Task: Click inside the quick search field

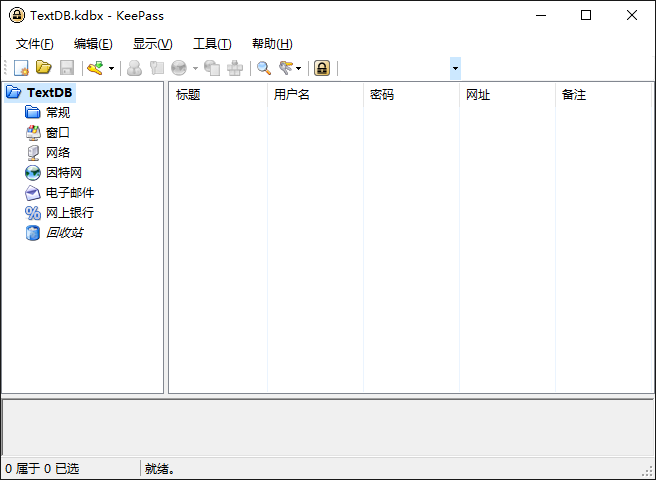Action: pyautogui.click(x=395, y=68)
